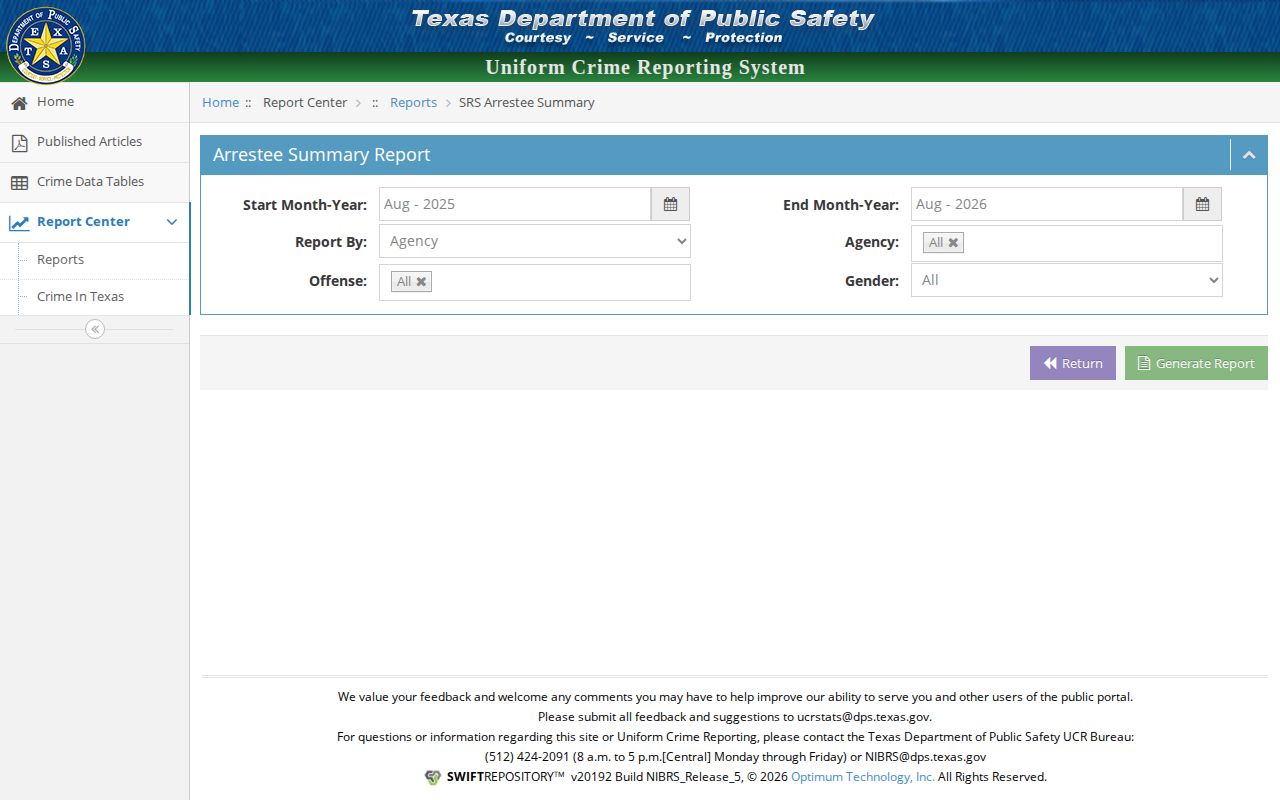Collapse the sidebar with double-arrow button
1280x800 pixels.
tap(95, 329)
